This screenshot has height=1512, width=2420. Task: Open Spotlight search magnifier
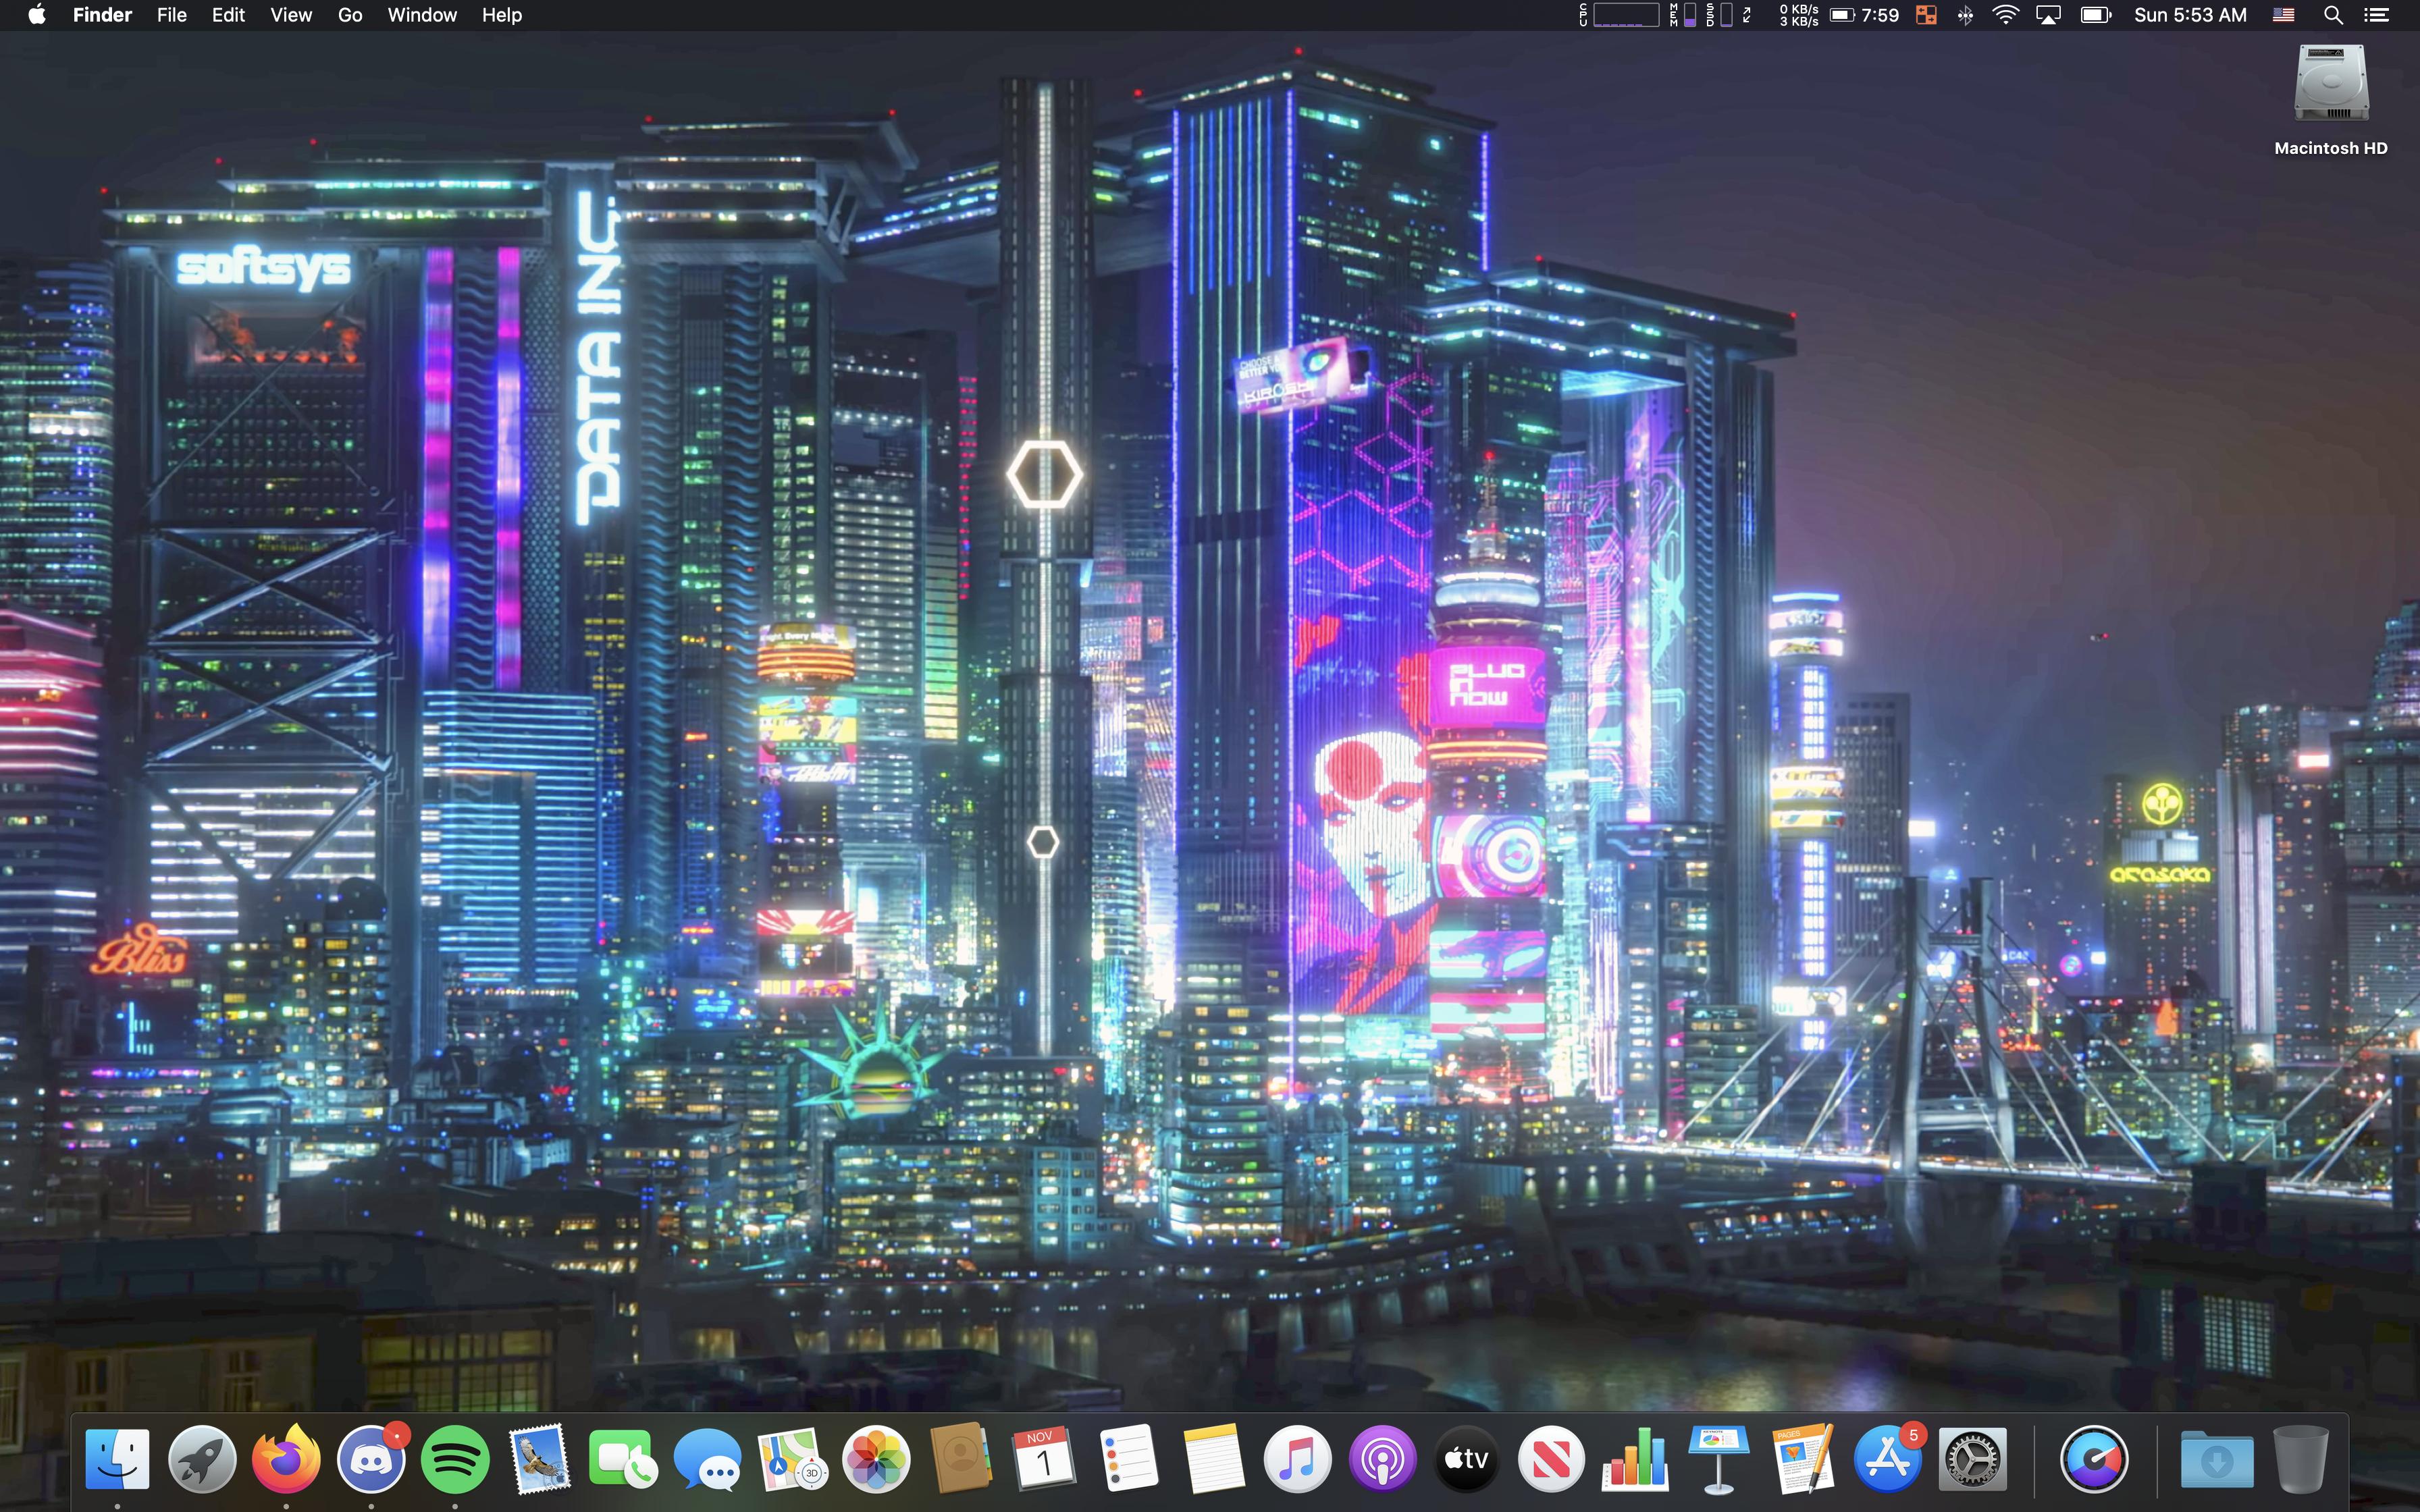point(2333,15)
